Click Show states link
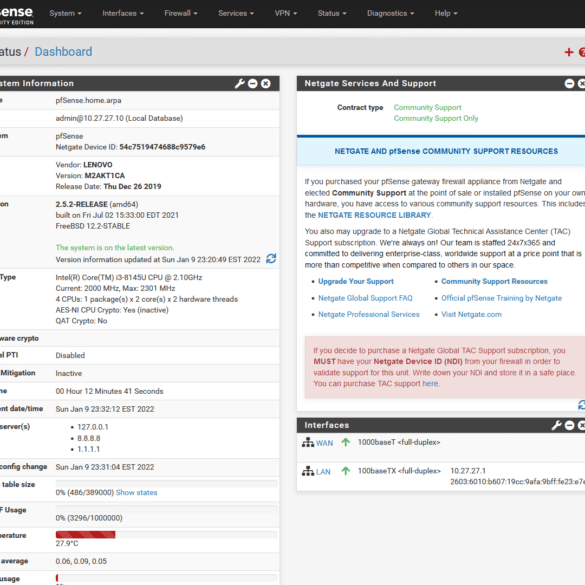The image size is (585, 585). click(x=137, y=492)
